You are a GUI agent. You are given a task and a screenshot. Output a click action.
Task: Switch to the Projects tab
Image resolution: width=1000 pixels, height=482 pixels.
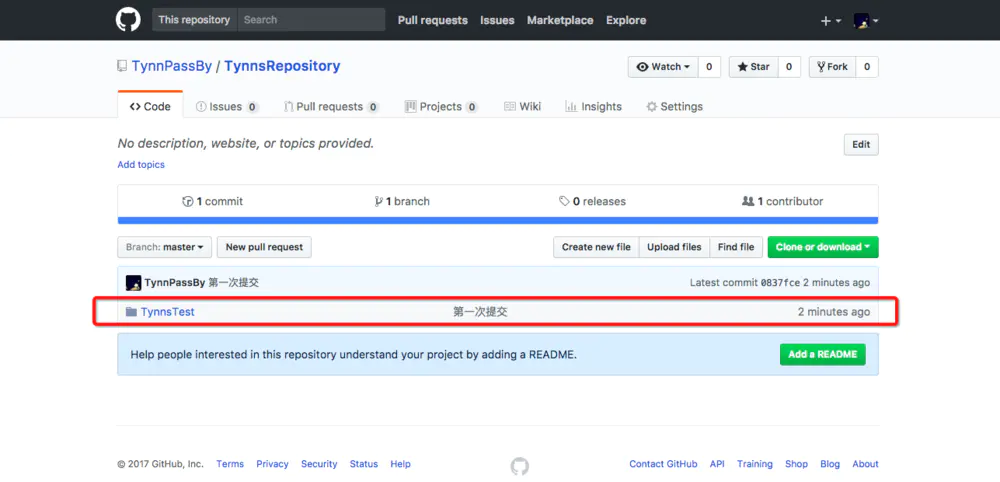[441, 106]
